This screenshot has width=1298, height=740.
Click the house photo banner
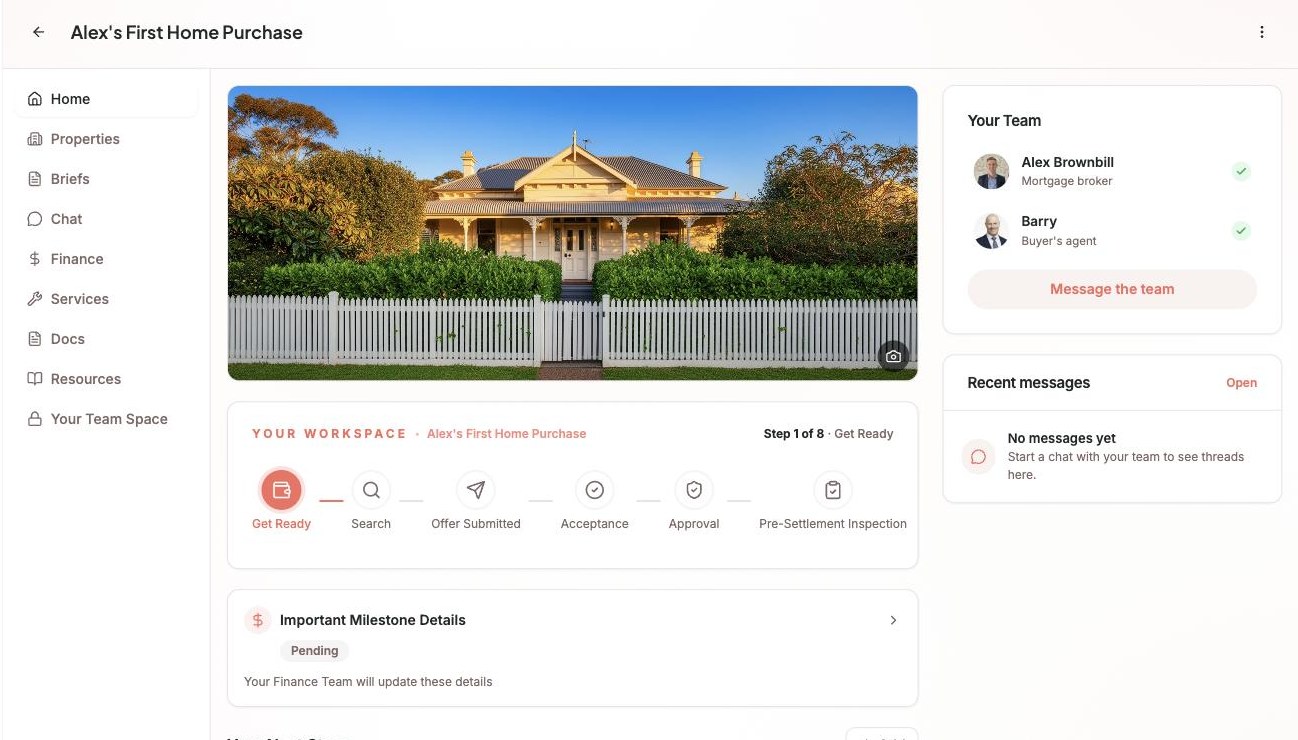572,233
